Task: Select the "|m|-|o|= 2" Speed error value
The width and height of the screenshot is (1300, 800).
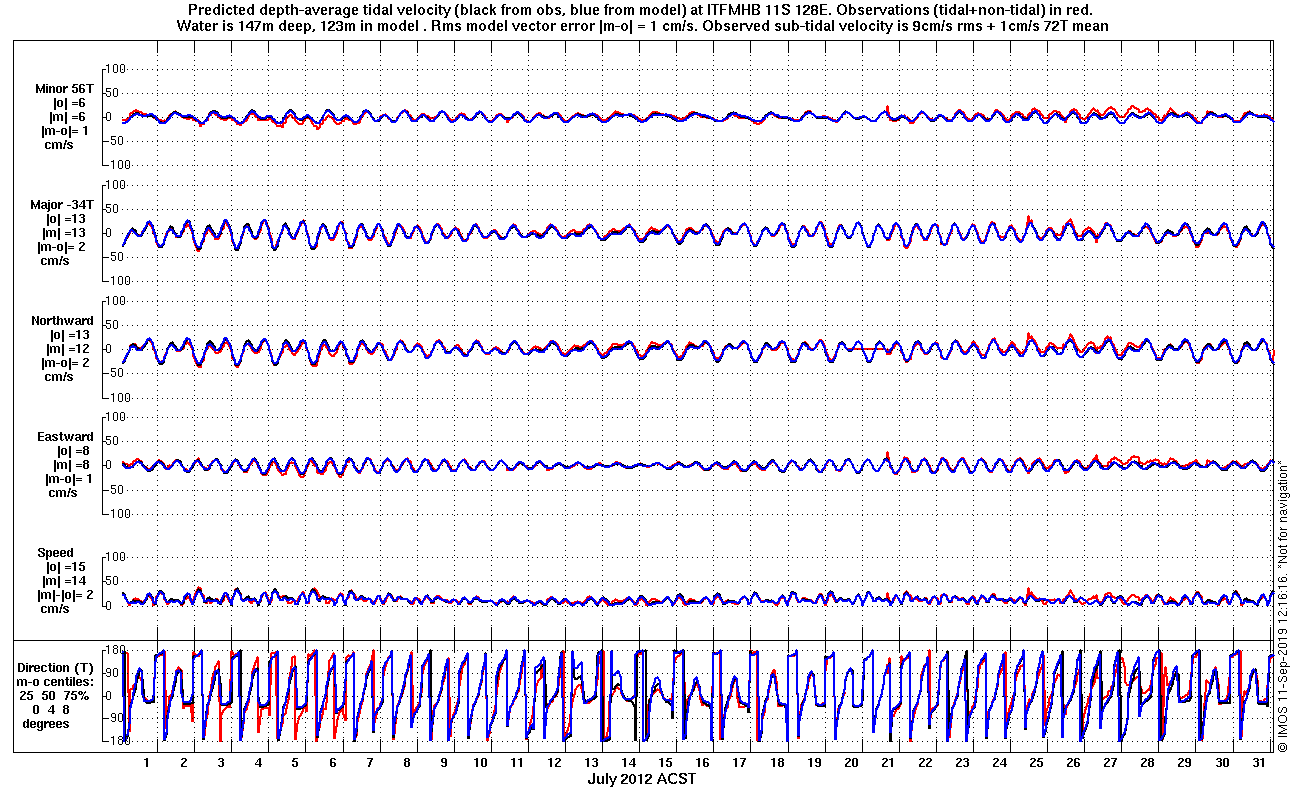Action: tap(65, 594)
